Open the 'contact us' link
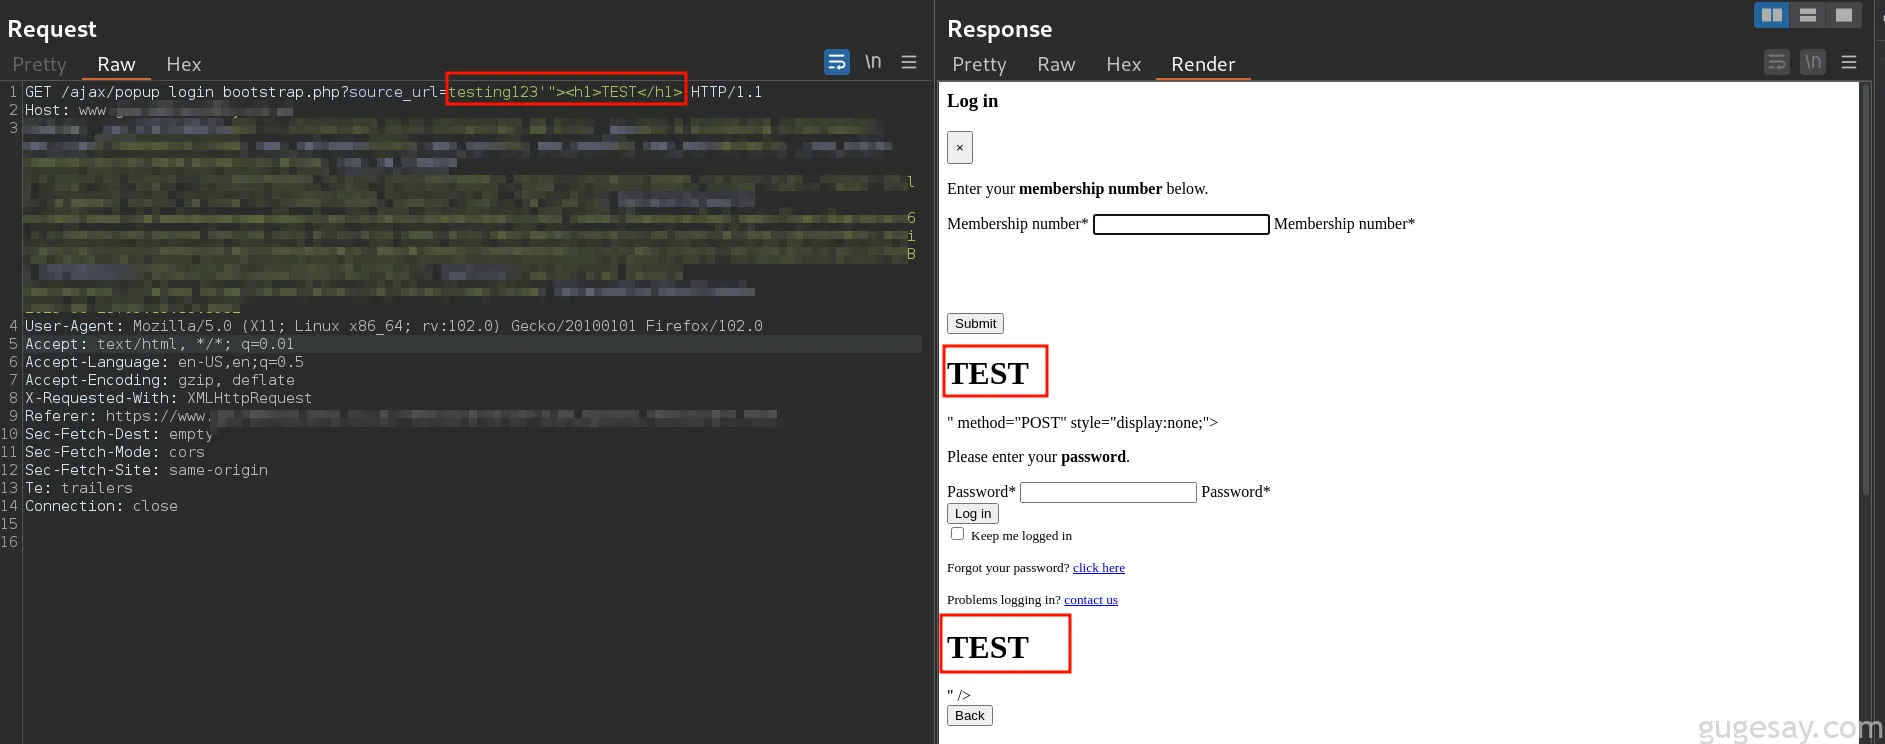This screenshot has height=744, width=1885. pyautogui.click(x=1091, y=600)
